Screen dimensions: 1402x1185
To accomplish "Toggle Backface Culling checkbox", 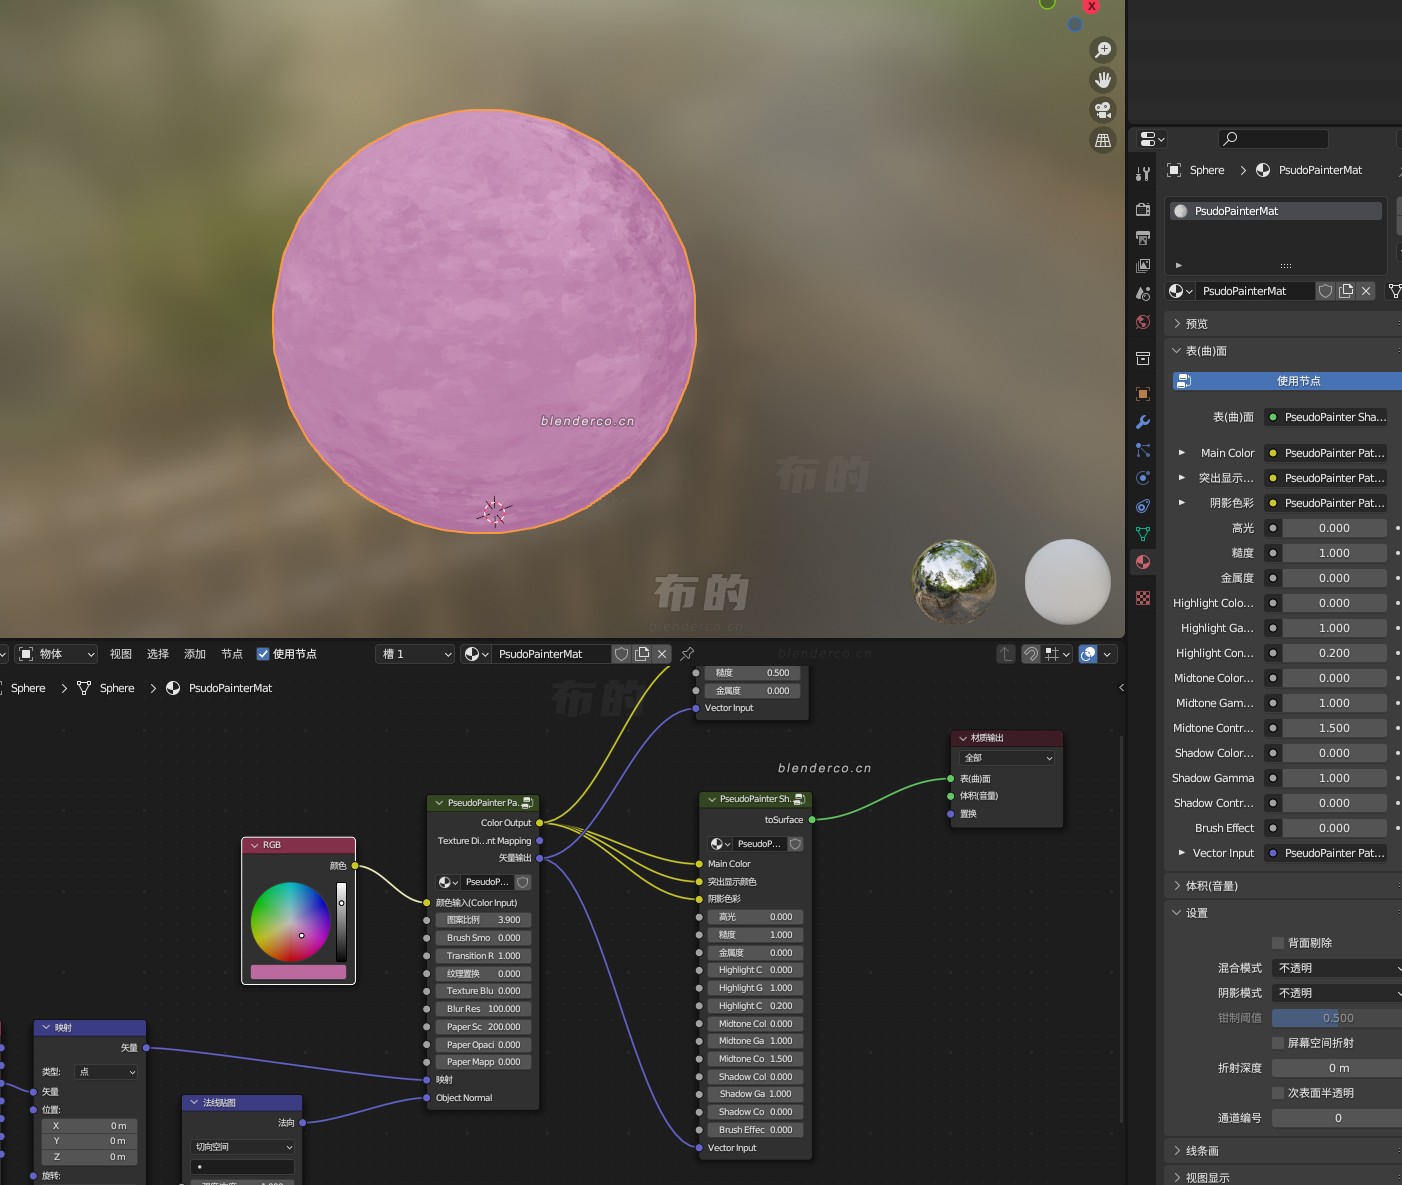I will pyautogui.click(x=1278, y=943).
